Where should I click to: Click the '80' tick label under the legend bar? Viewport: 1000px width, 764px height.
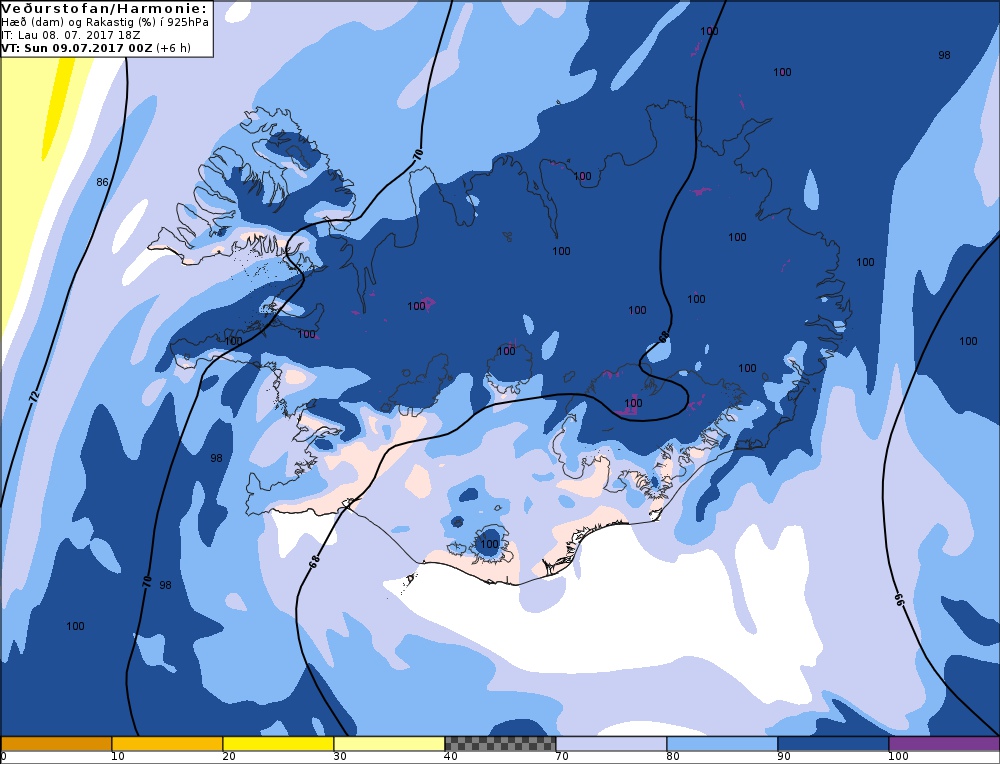673,757
